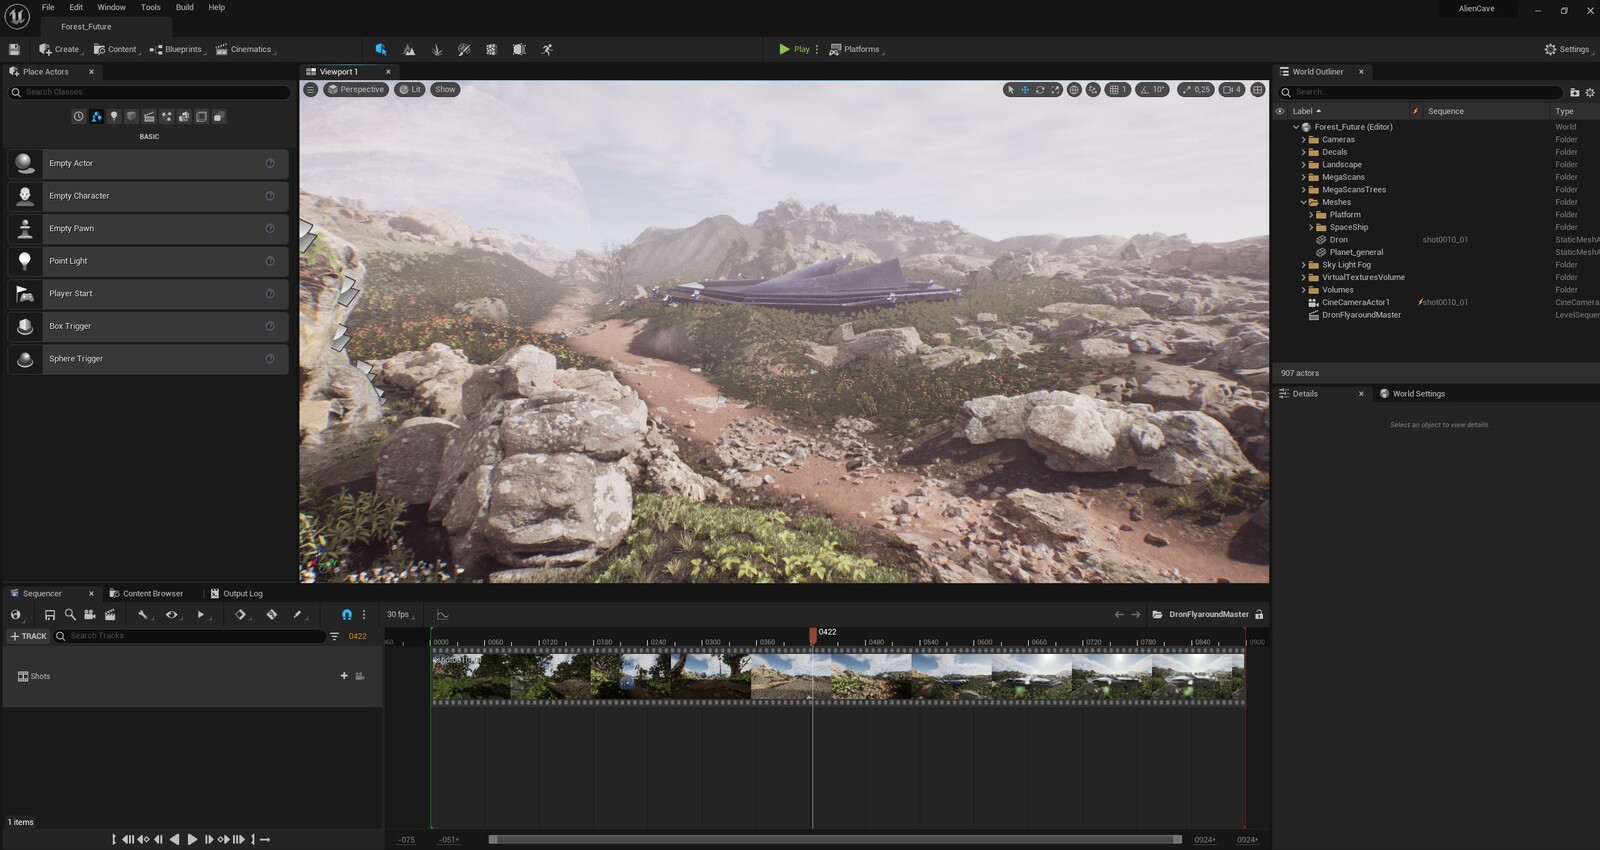This screenshot has width=1600, height=850.
Task: Click outliner settings gear icon
Action: [x=1589, y=92]
